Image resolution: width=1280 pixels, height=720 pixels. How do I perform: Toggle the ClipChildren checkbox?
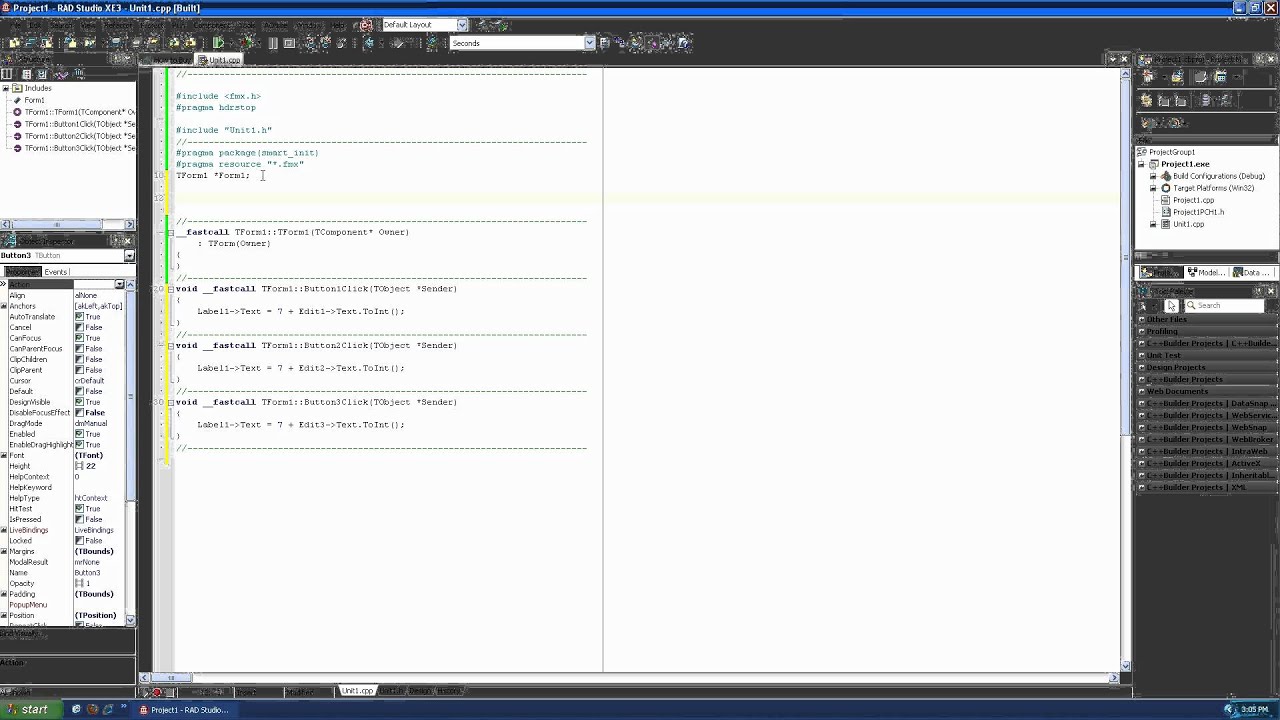pyautogui.click(x=79, y=359)
